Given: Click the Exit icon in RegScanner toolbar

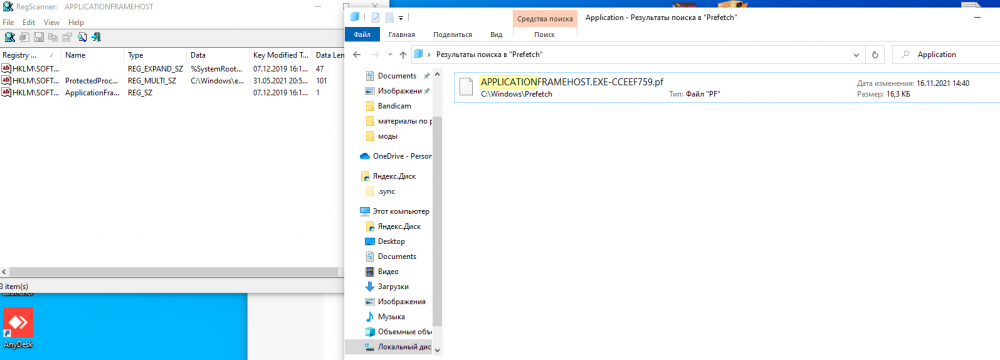Looking at the screenshot, I should click(x=96, y=37).
